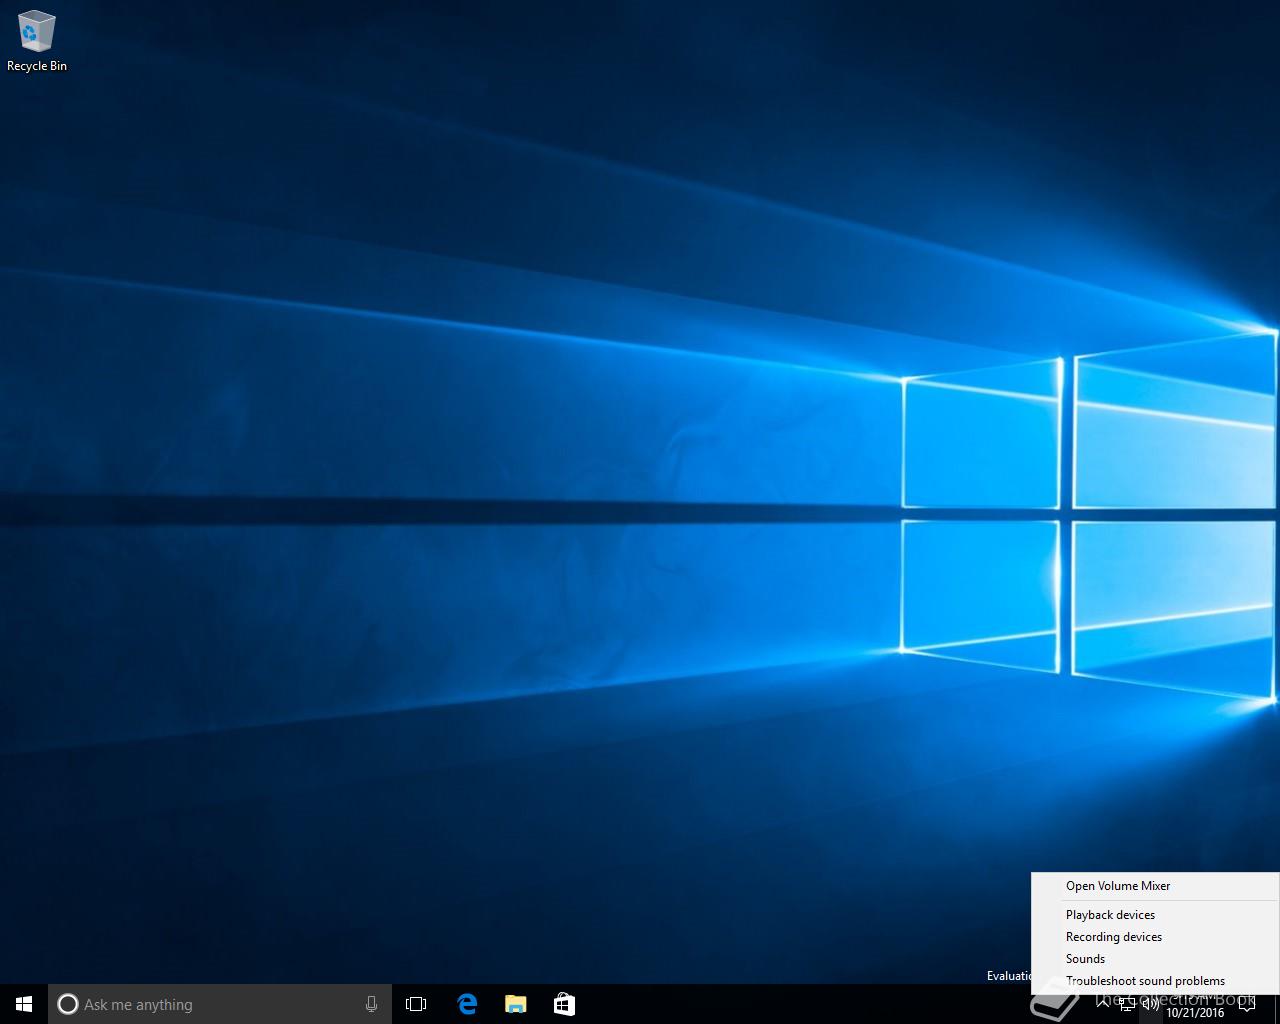Click the Windows Start button
The height and width of the screenshot is (1024, 1280).
(24, 1004)
